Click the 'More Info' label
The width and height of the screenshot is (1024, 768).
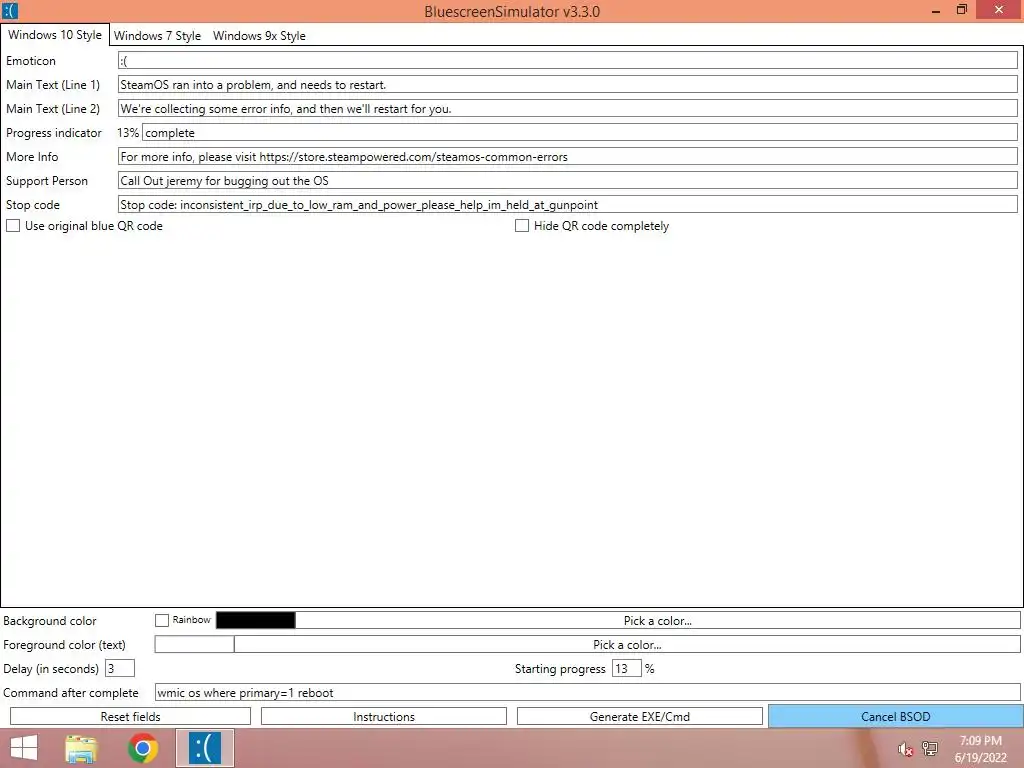(x=32, y=157)
